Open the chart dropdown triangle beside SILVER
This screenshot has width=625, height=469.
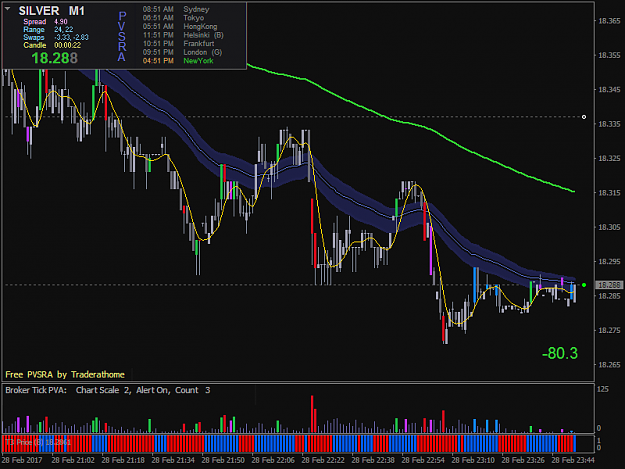tap(8, 8)
